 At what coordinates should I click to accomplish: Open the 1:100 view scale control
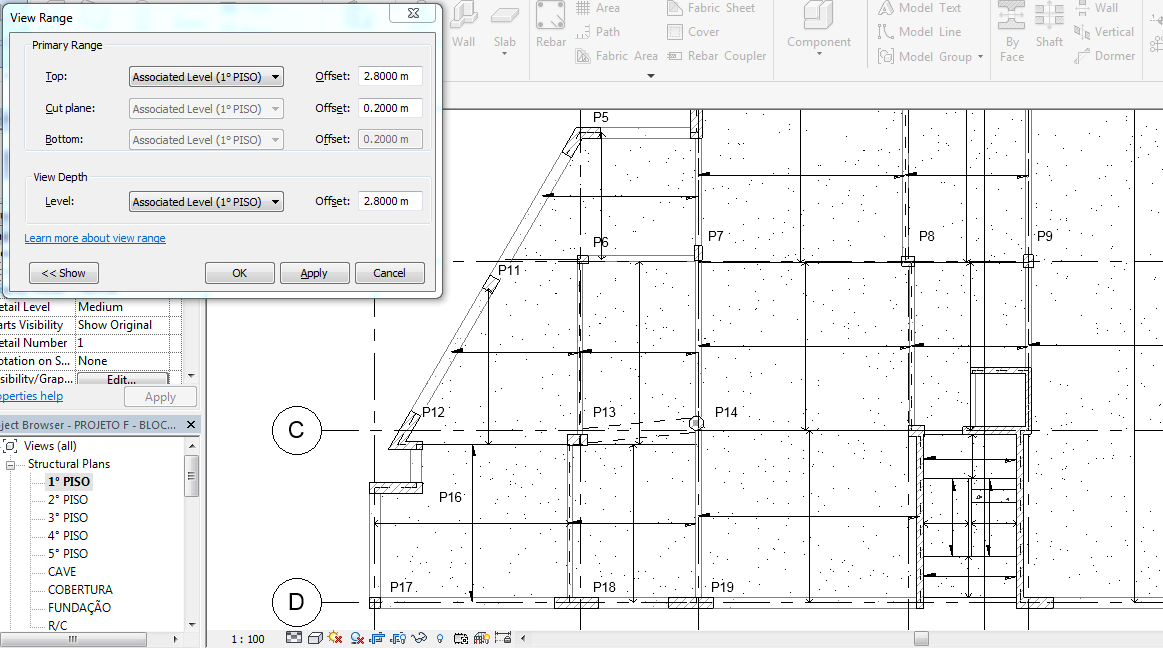(x=247, y=637)
